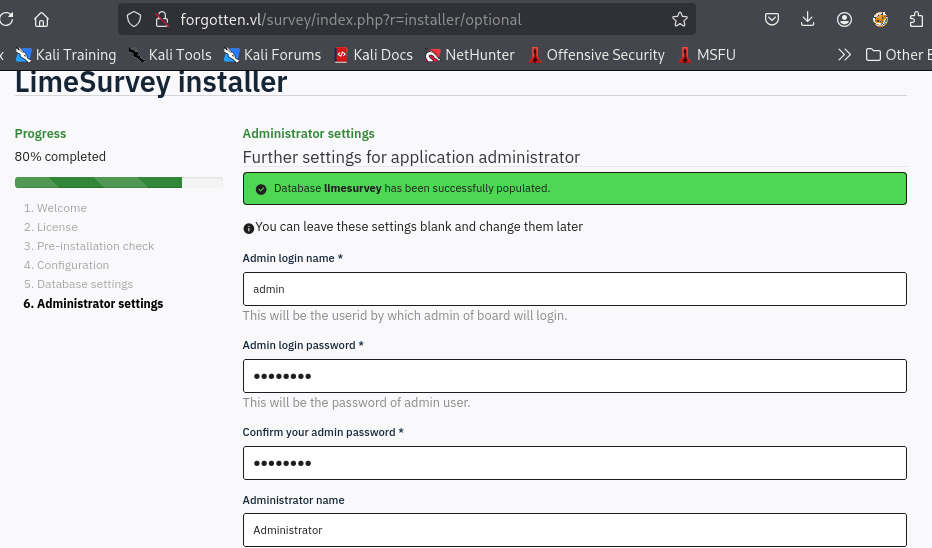
Task: Click the URL address bar
Action: point(420,19)
